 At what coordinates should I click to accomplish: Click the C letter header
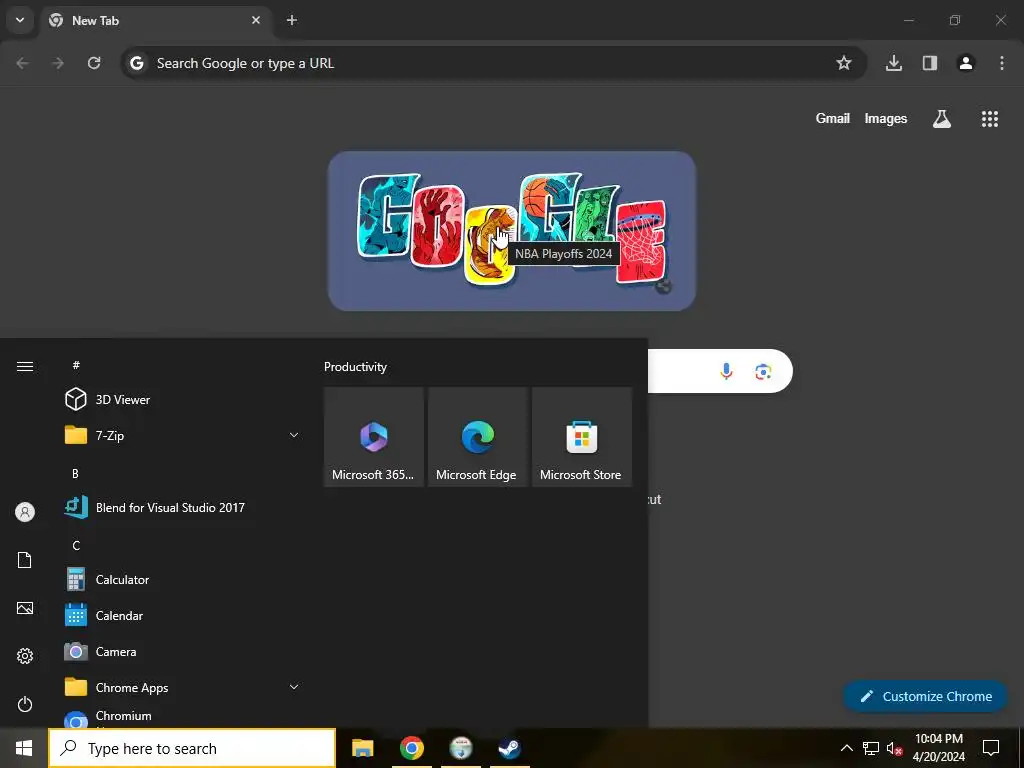pyautogui.click(x=76, y=545)
